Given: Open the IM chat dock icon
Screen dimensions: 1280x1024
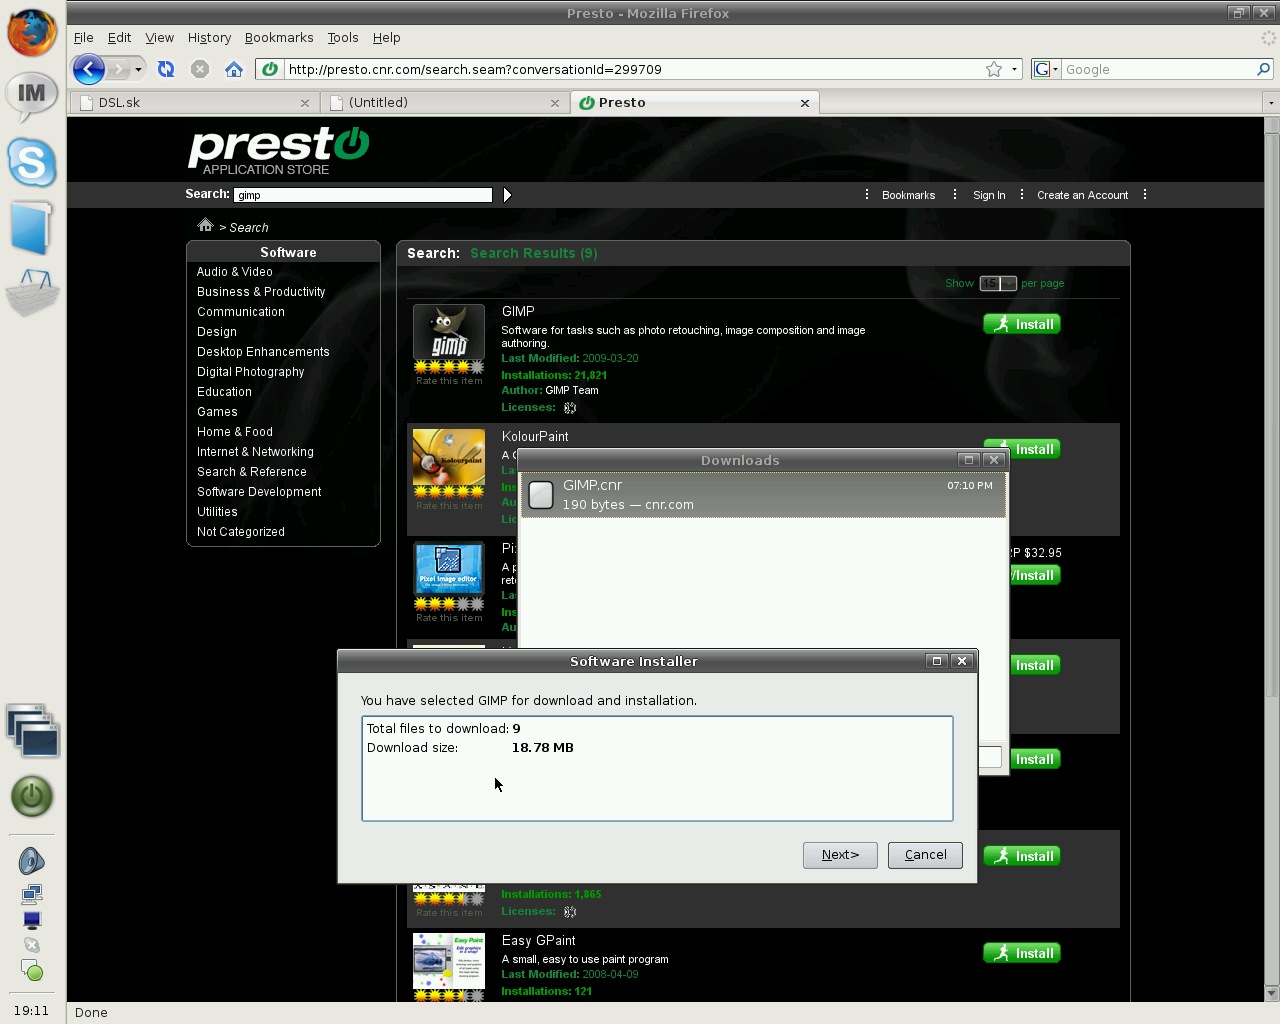Looking at the screenshot, I should pyautogui.click(x=32, y=95).
